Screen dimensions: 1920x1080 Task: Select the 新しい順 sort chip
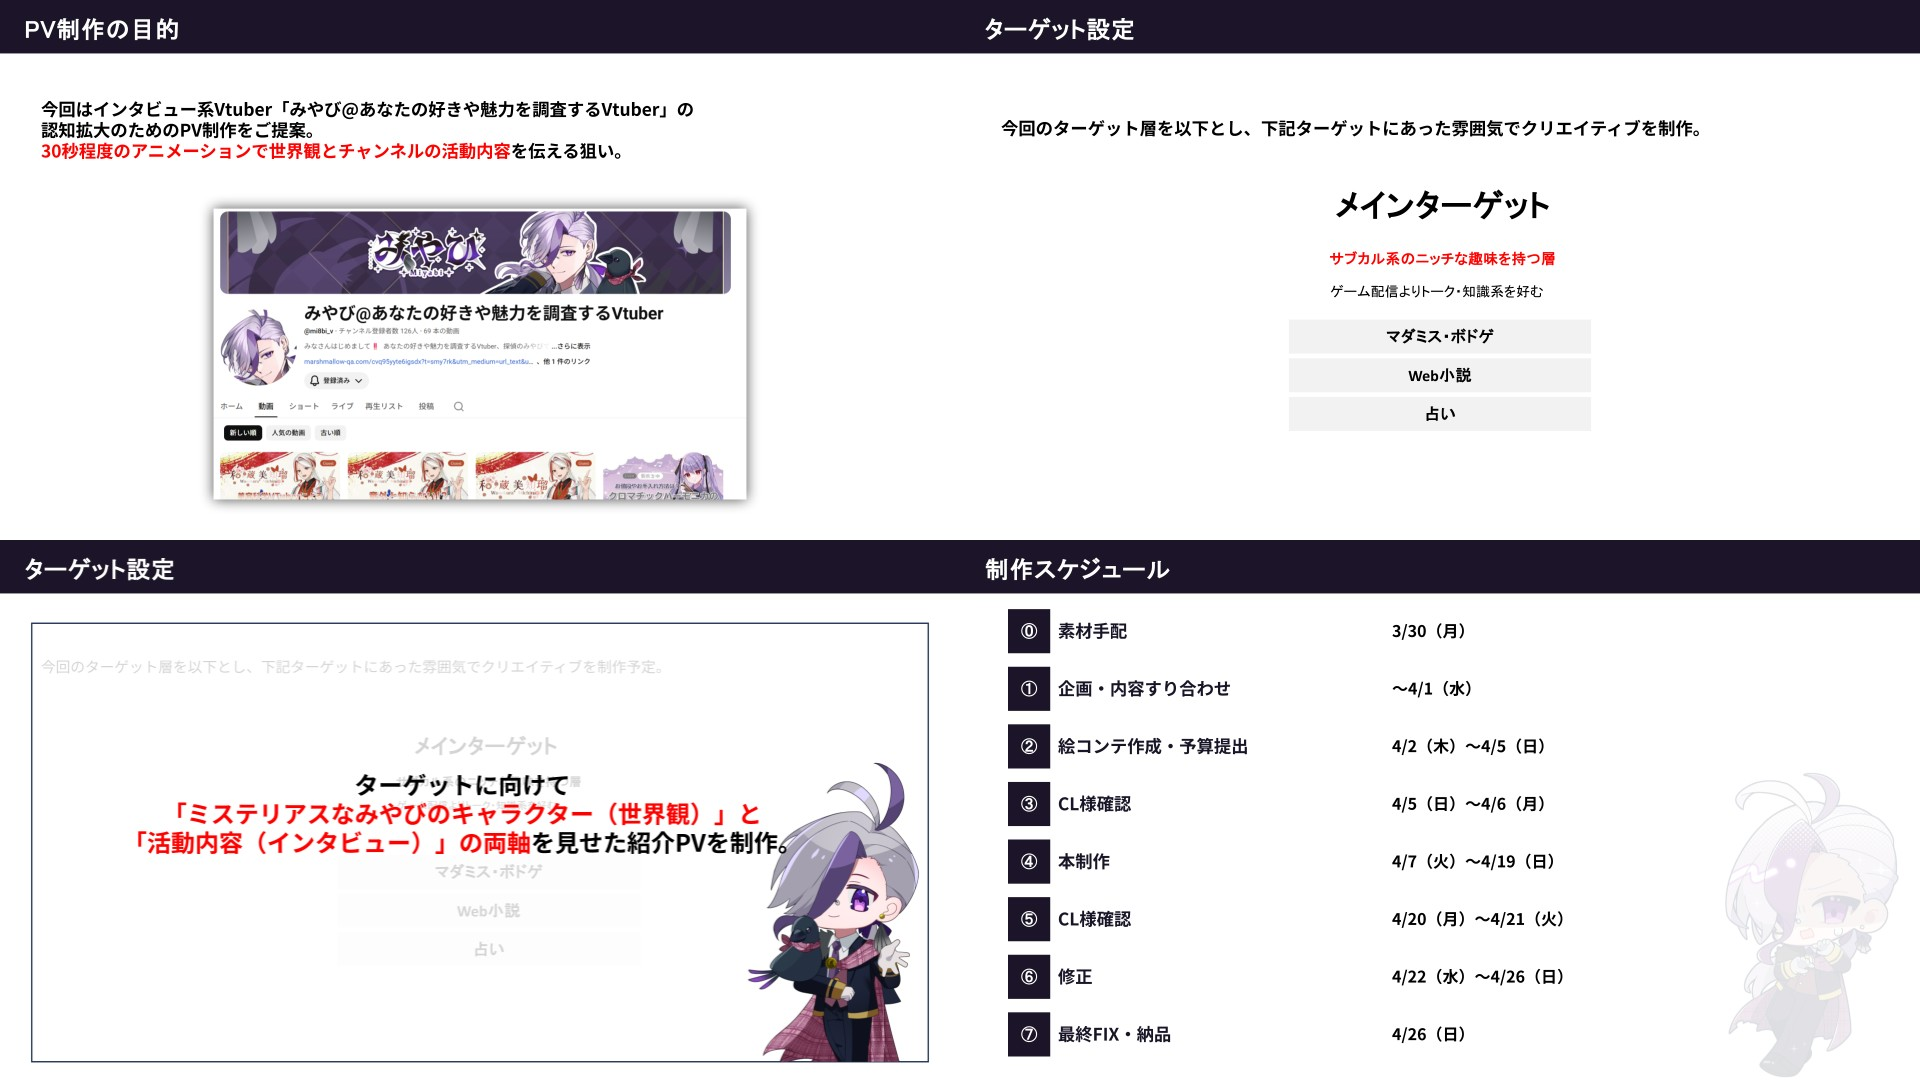243,433
